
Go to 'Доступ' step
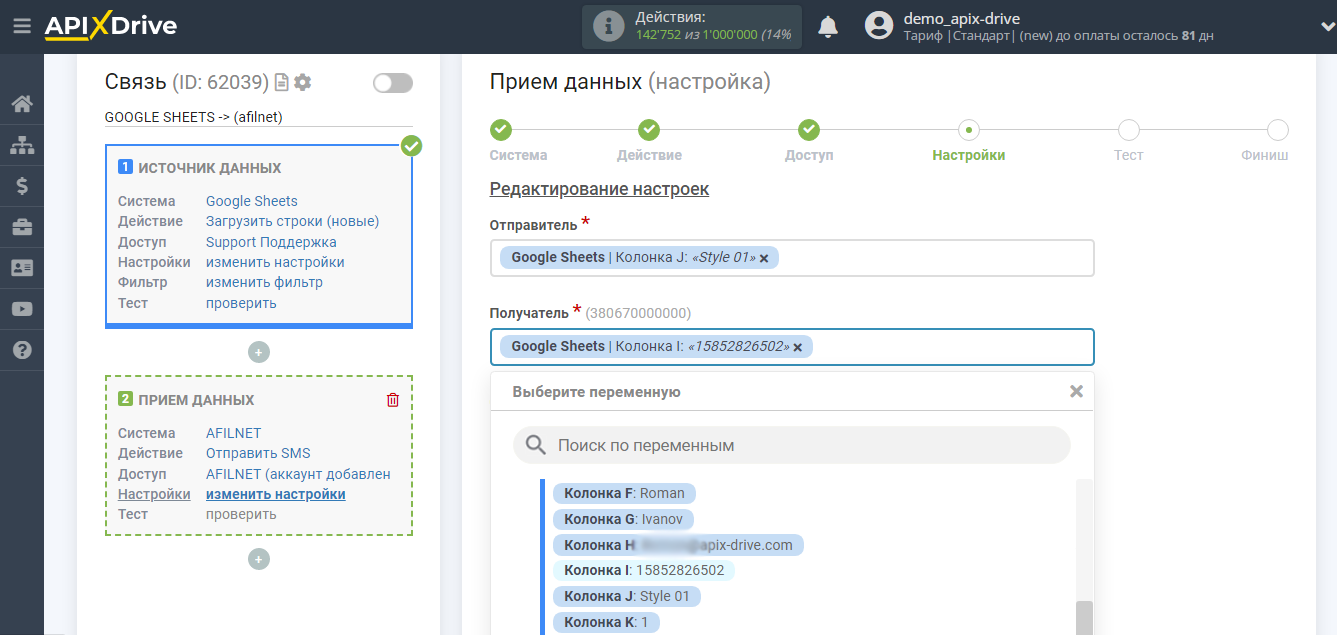coord(809,129)
